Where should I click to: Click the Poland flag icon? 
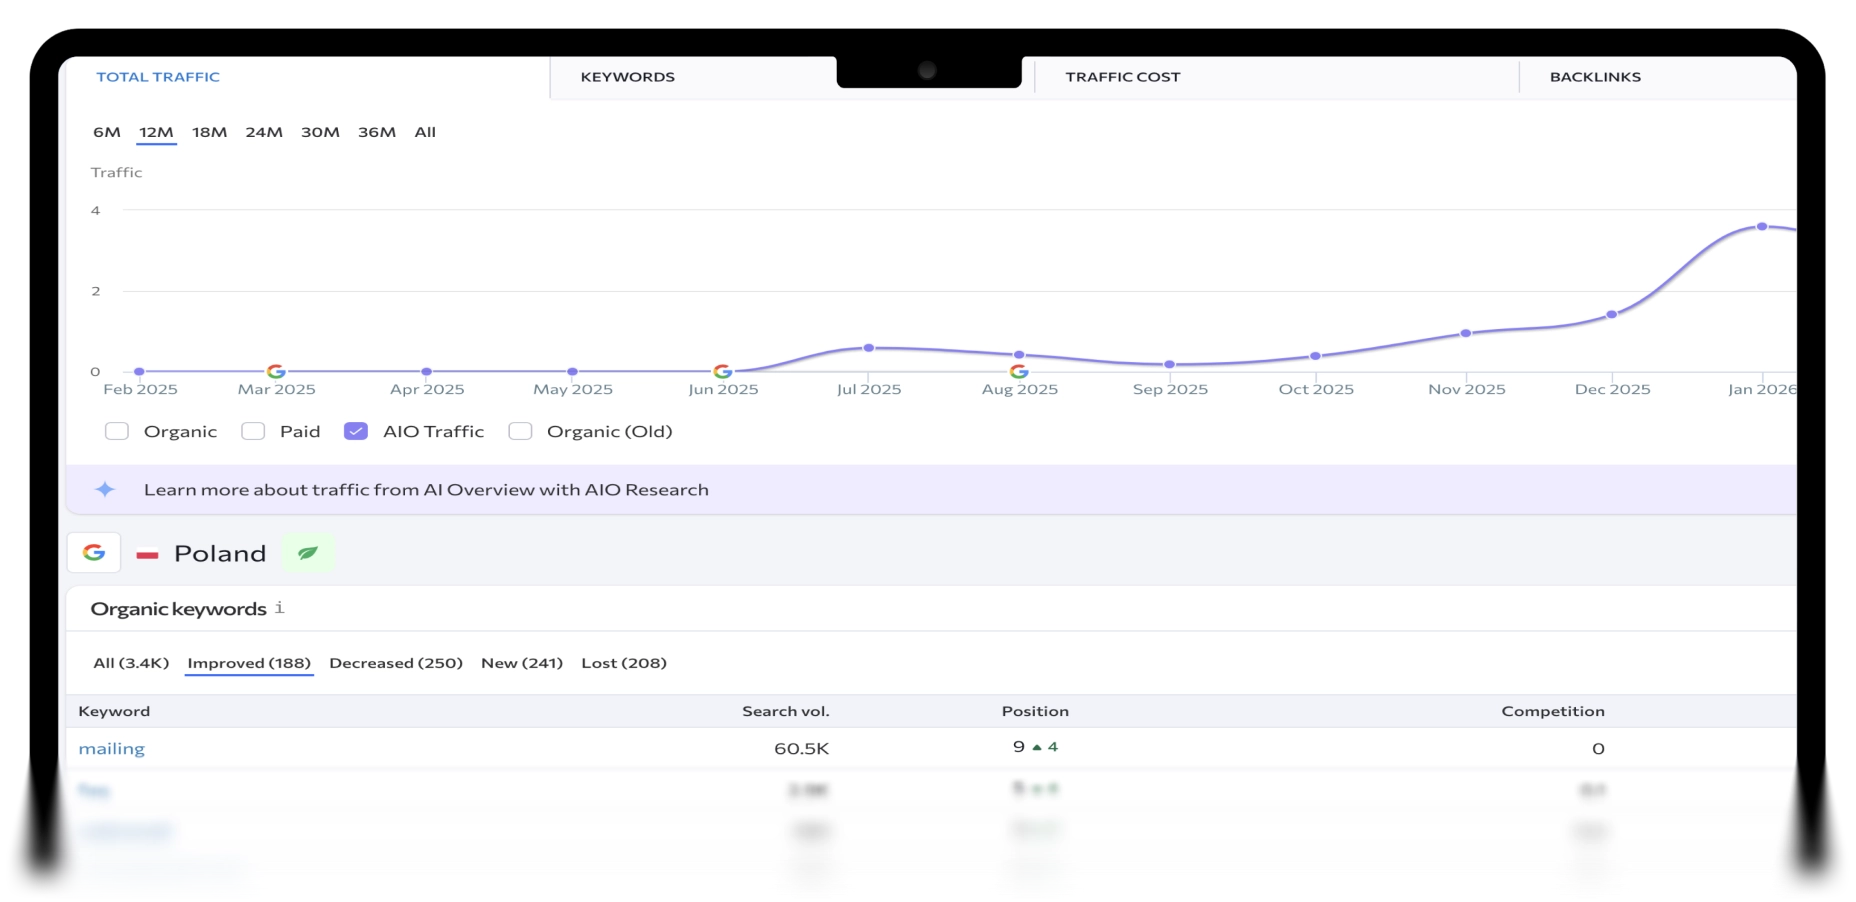pyautogui.click(x=148, y=554)
